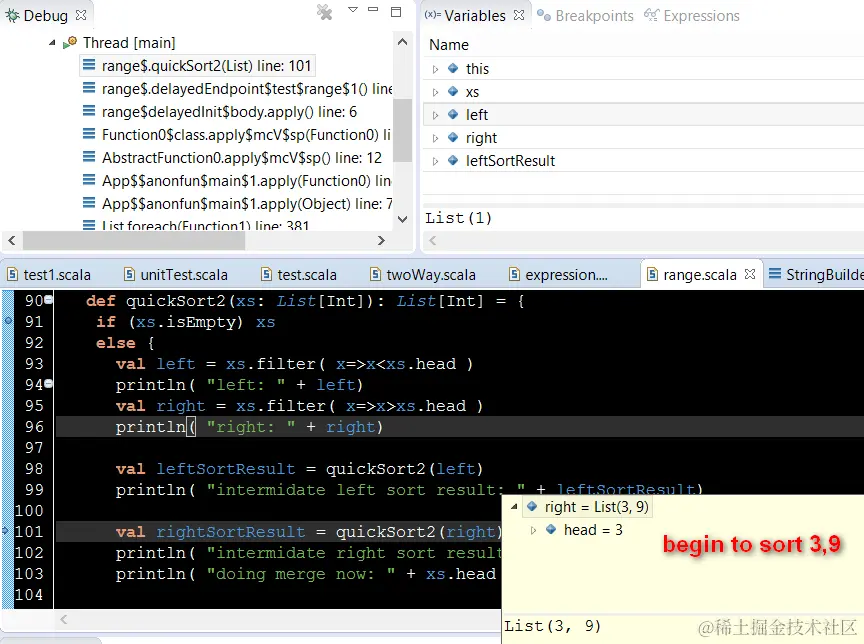The width and height of the screenshot is (864, 644).
Task: Close the Debug view tab
Action: click(x=81, y=15)
